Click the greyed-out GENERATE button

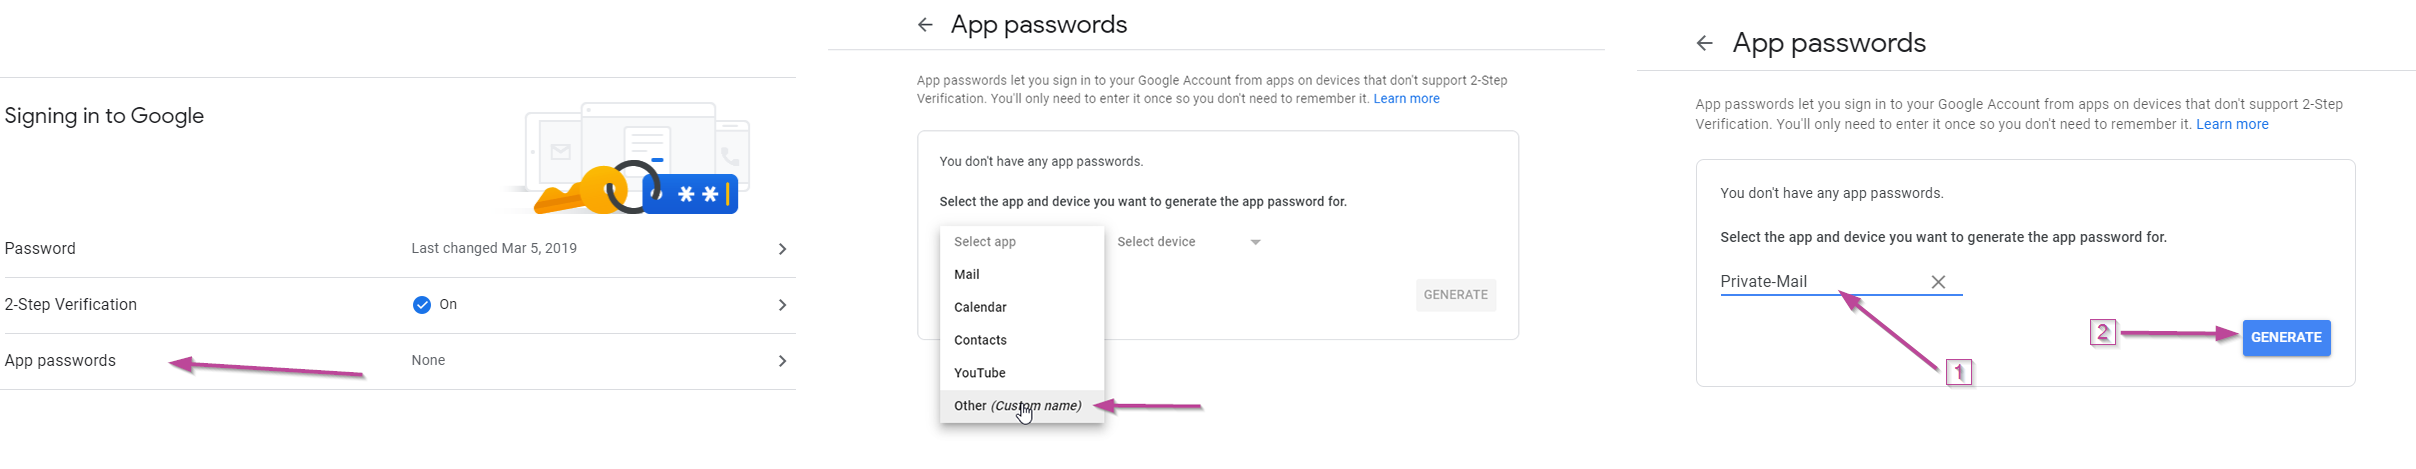pos(1455,295)
